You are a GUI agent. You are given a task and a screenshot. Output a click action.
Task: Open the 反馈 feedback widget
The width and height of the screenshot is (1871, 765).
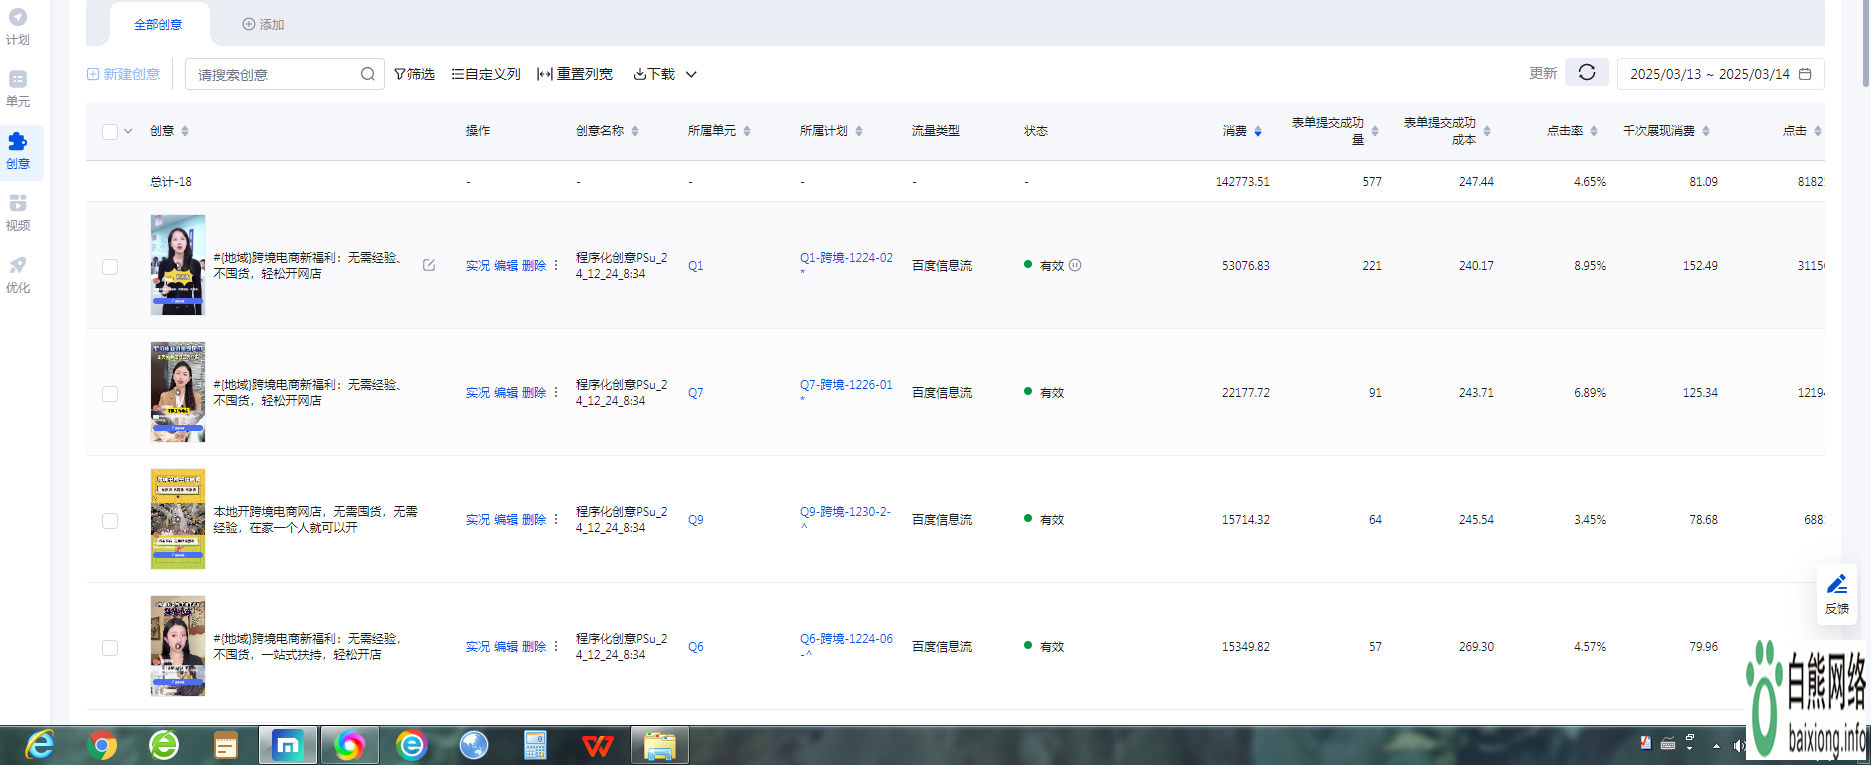pyautogui.click(x=1836, y=593)
